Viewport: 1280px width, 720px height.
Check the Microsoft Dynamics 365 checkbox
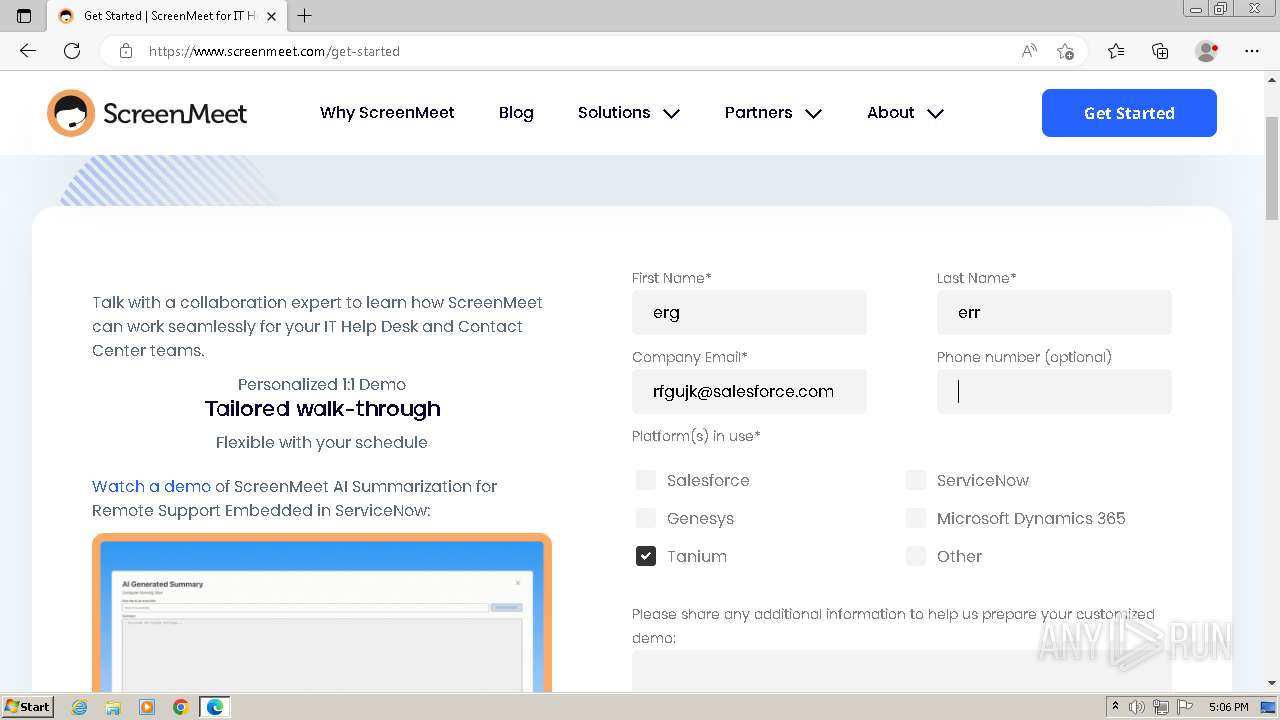coord(916,518)
